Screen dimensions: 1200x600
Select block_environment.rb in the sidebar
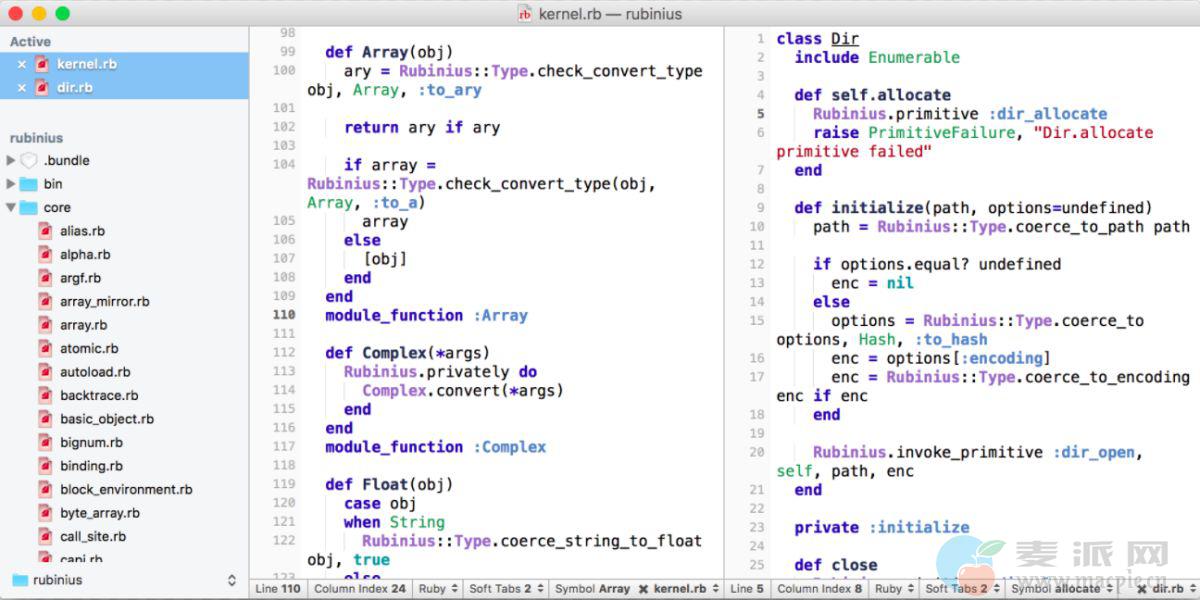(126, 490)
